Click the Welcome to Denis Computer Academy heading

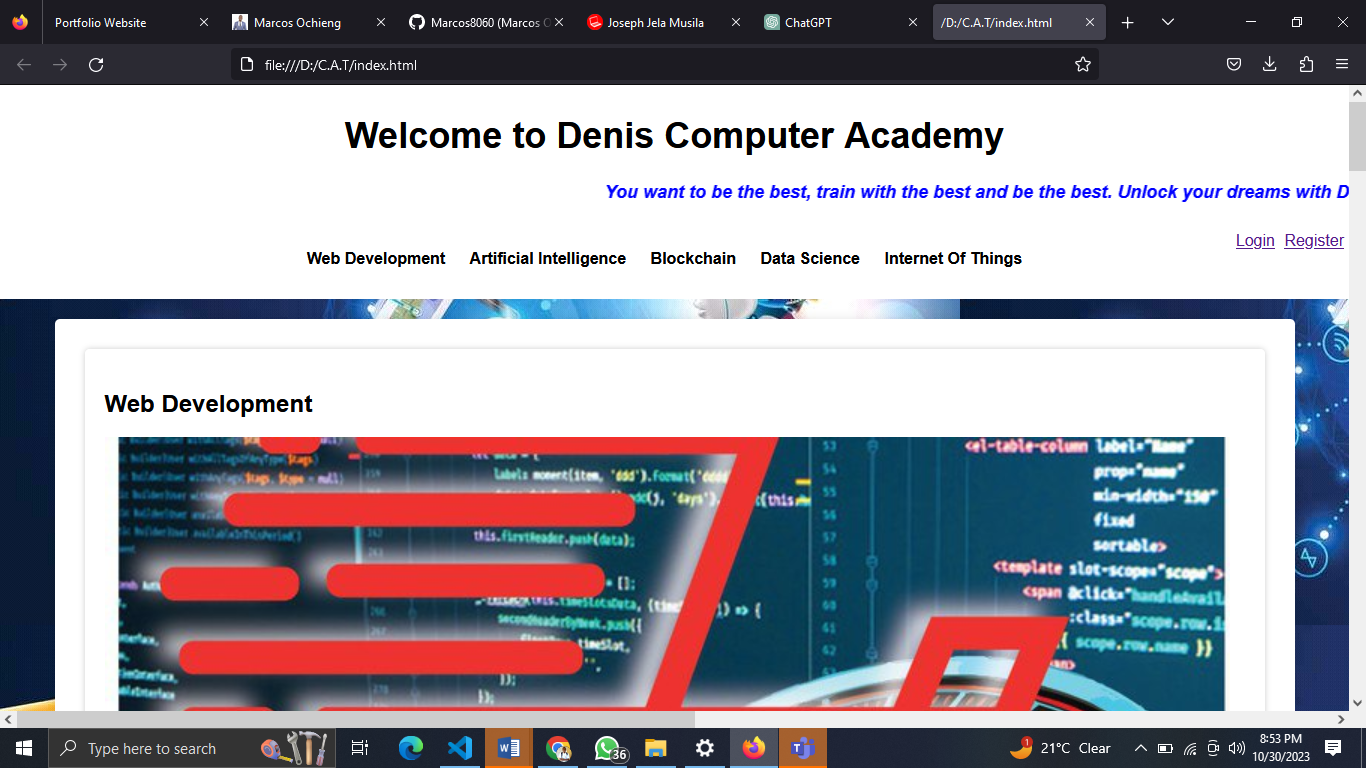[674, 135]
